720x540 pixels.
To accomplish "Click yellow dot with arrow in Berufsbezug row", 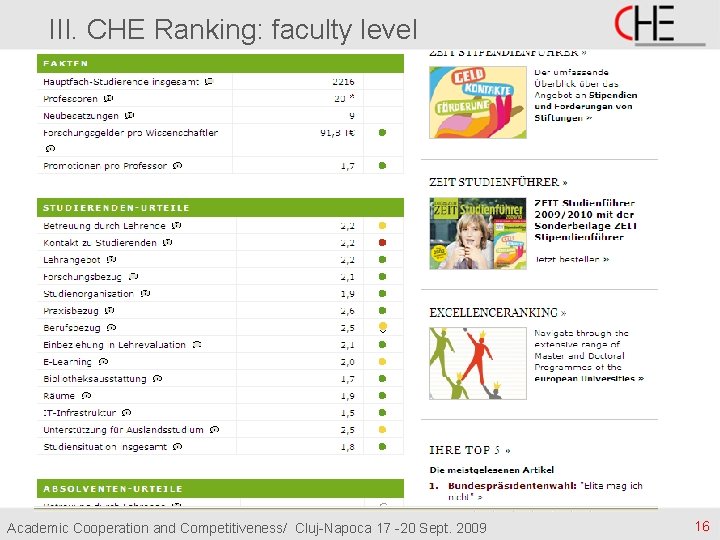I will [x=383, y=327].
